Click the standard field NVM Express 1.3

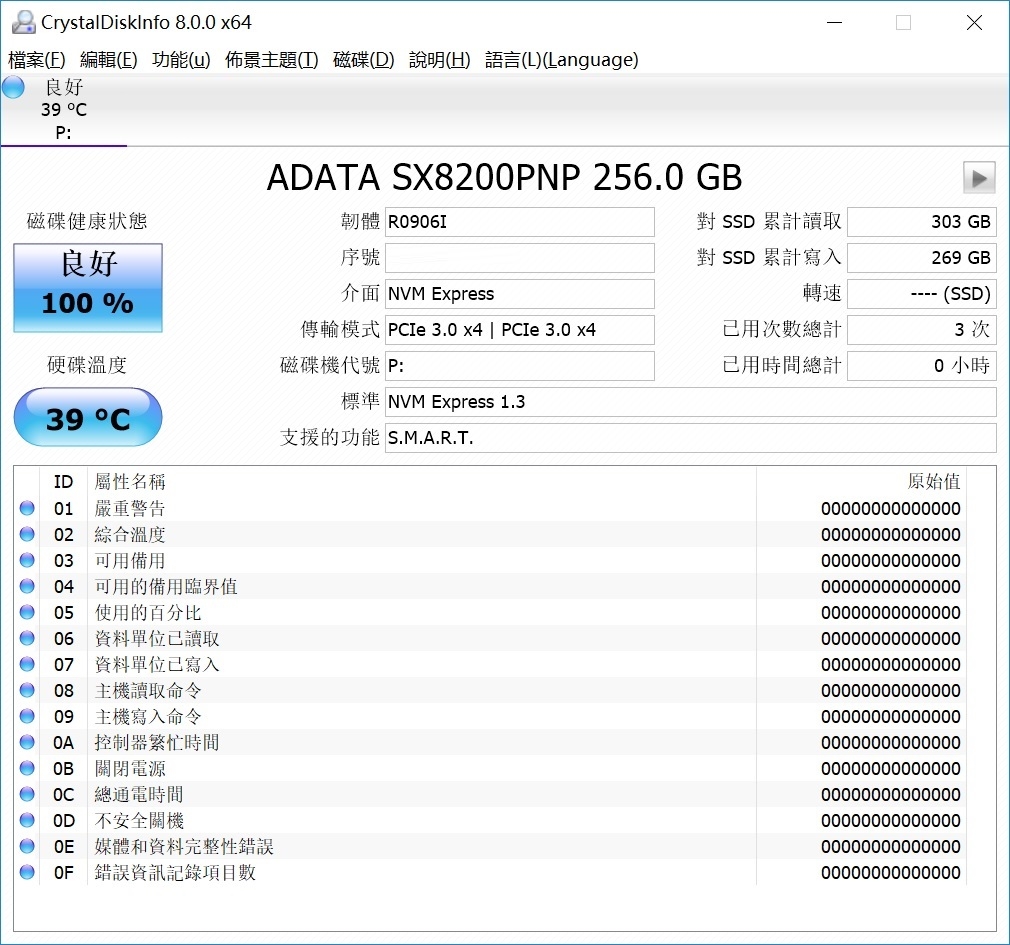pos(691,402)
